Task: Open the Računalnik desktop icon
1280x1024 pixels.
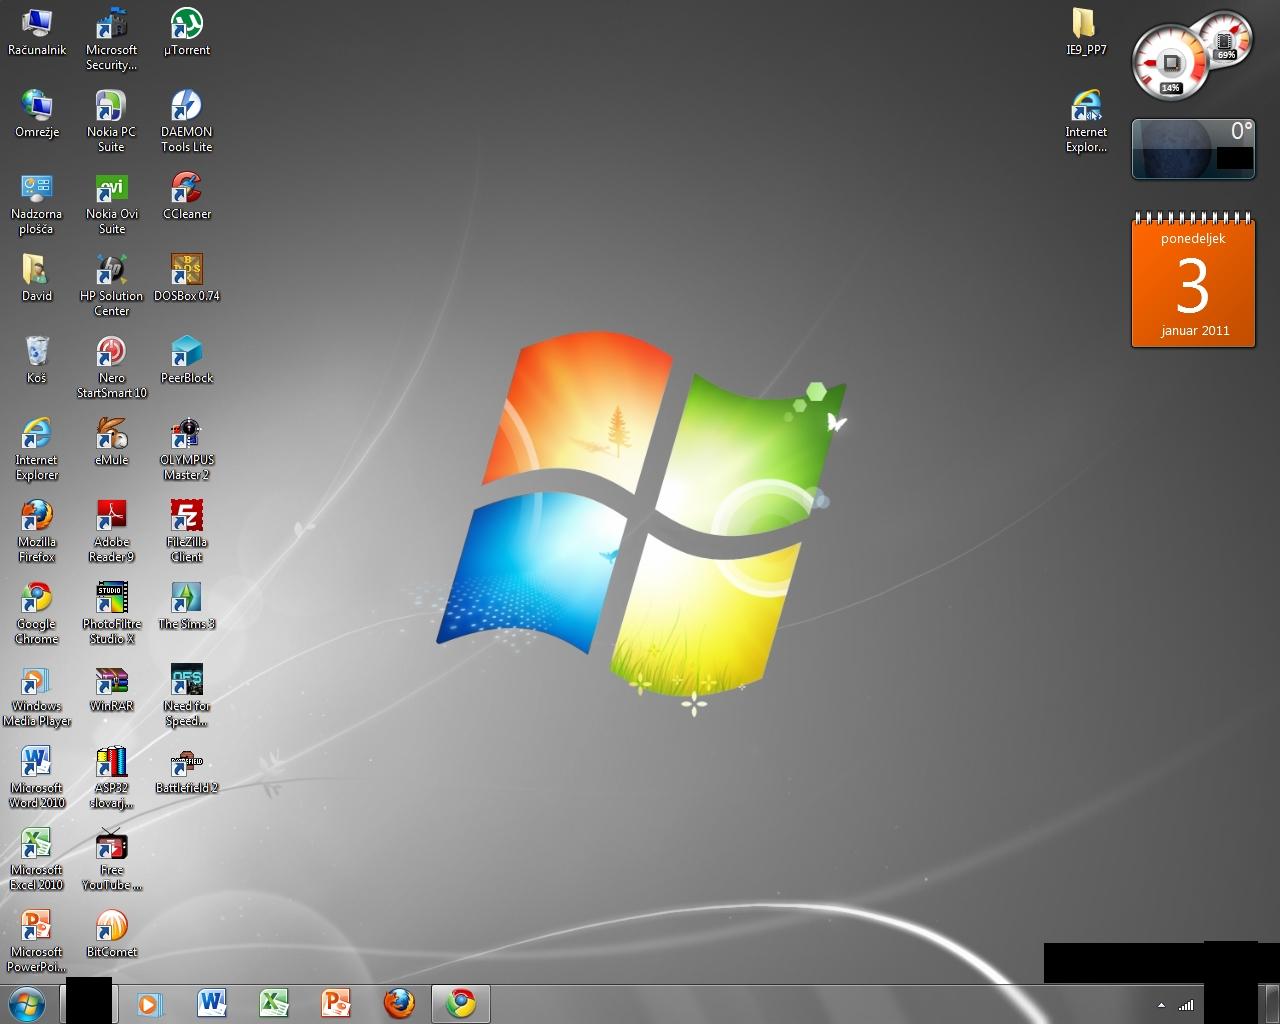Action: pos(37,32)
